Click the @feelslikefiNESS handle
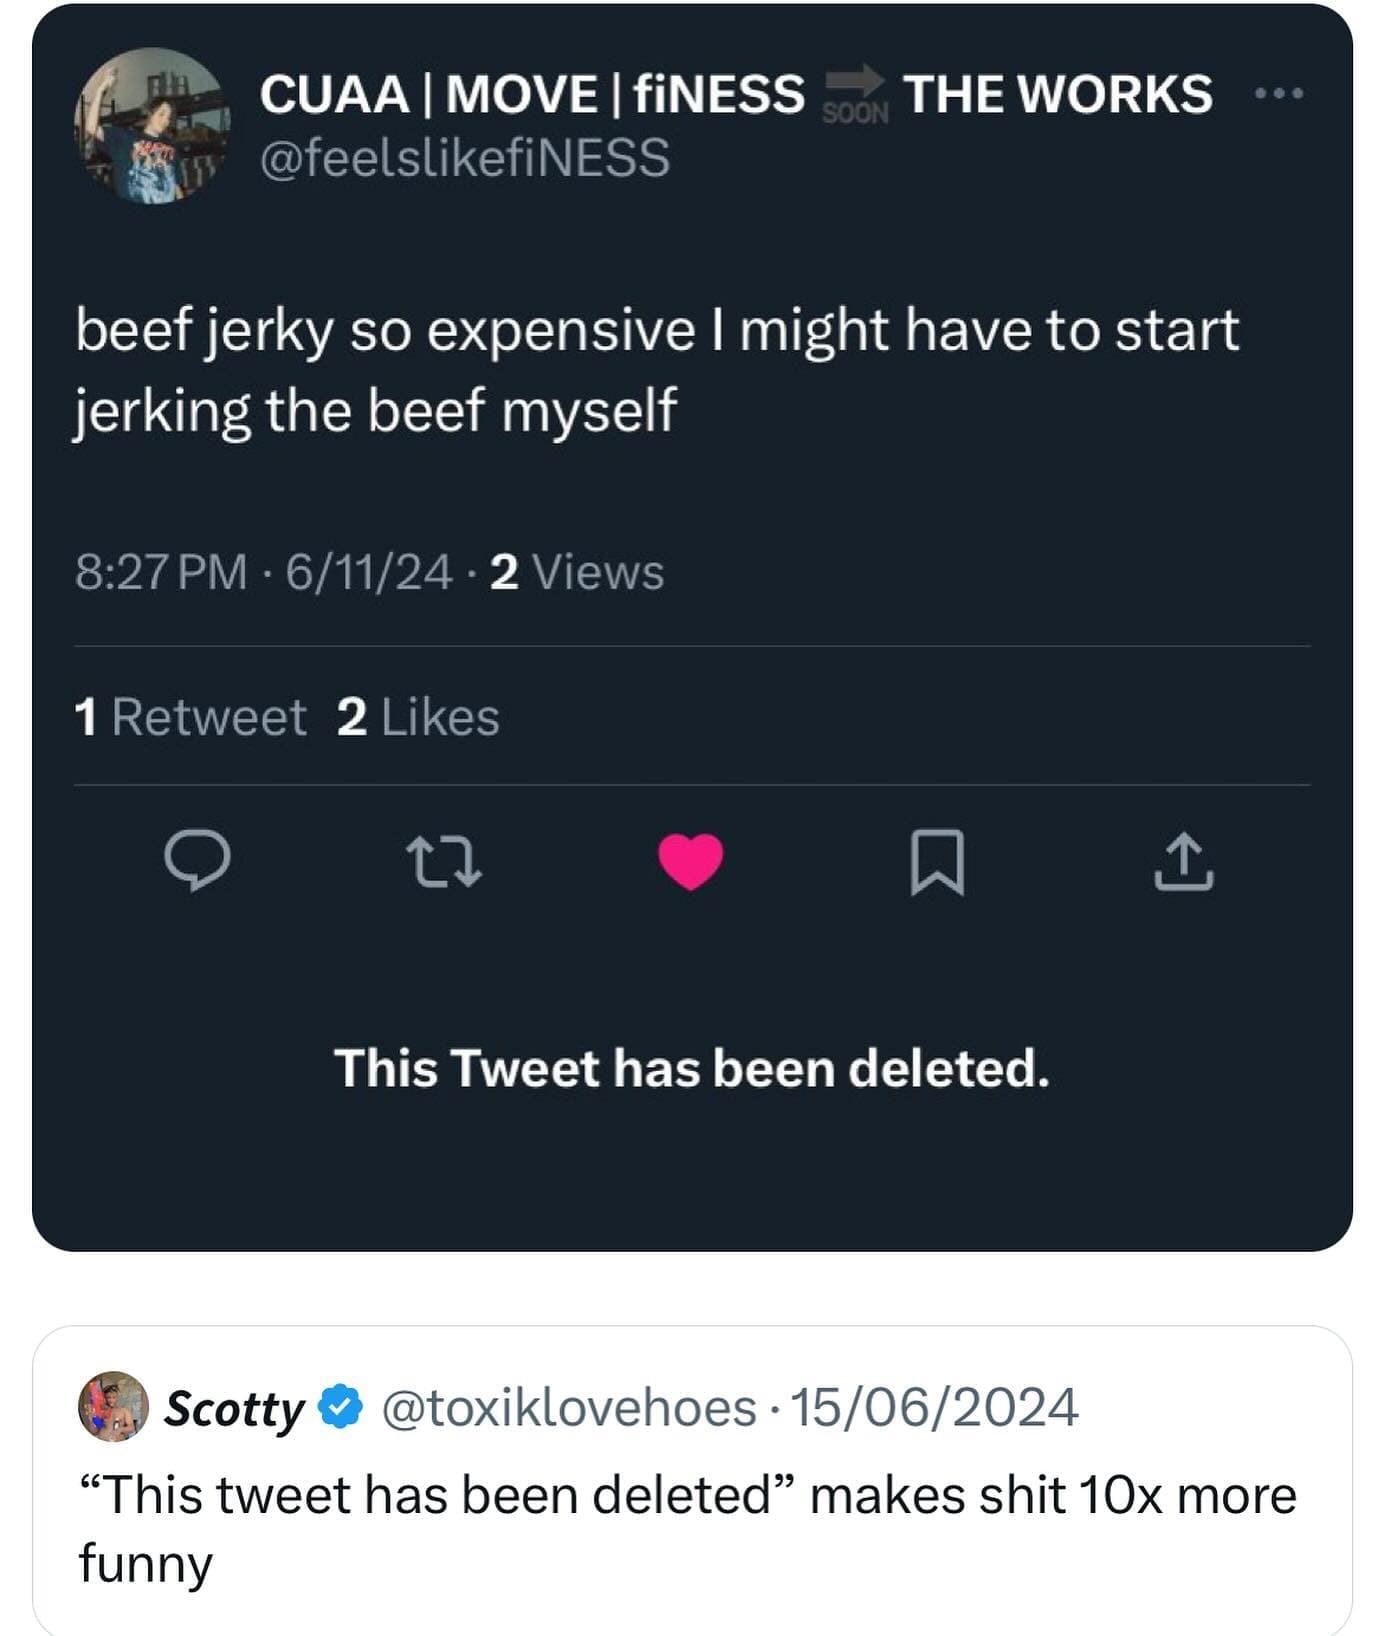Screen dimensions: 1384x1636 465,158
